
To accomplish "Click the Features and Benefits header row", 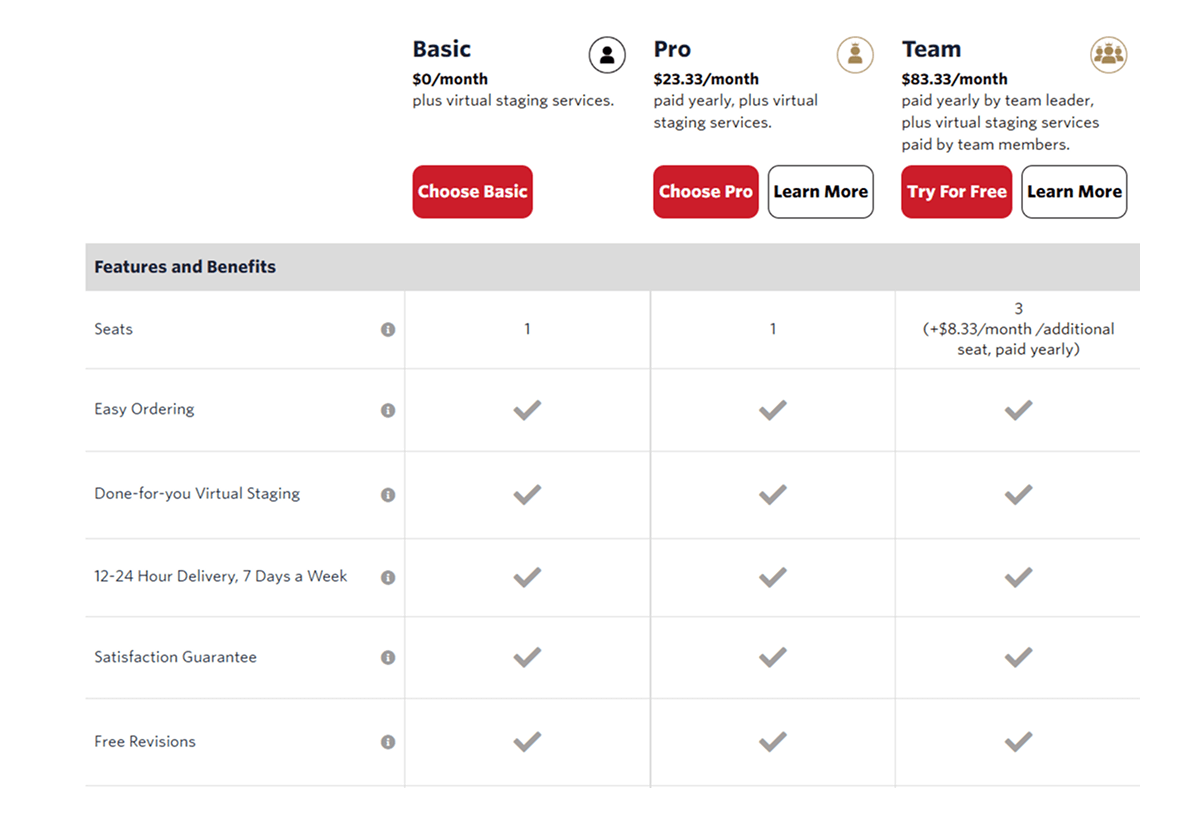I will click(612, 267).
